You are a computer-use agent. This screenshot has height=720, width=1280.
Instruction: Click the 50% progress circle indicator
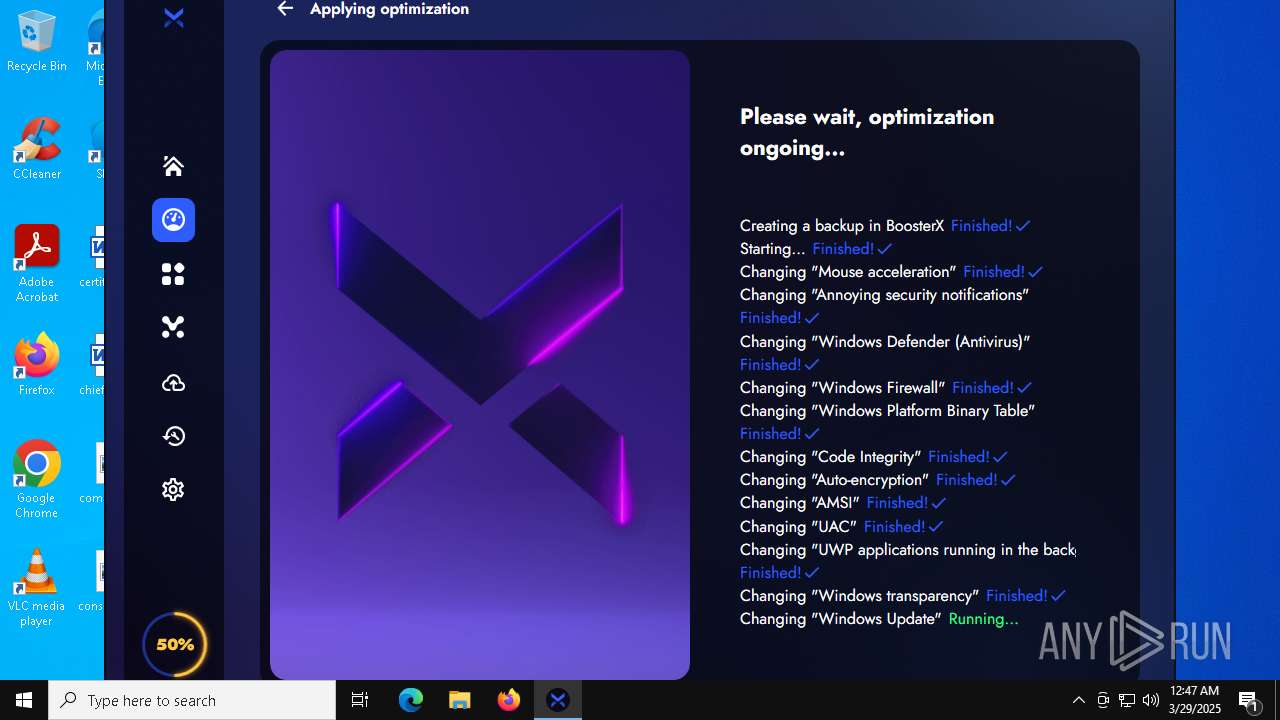pyautogui.click(x=175, y=644)
